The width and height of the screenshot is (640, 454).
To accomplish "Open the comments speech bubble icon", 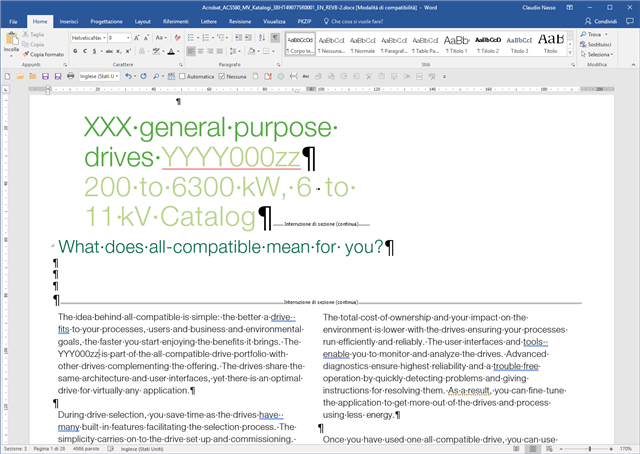I will point(630,21).
